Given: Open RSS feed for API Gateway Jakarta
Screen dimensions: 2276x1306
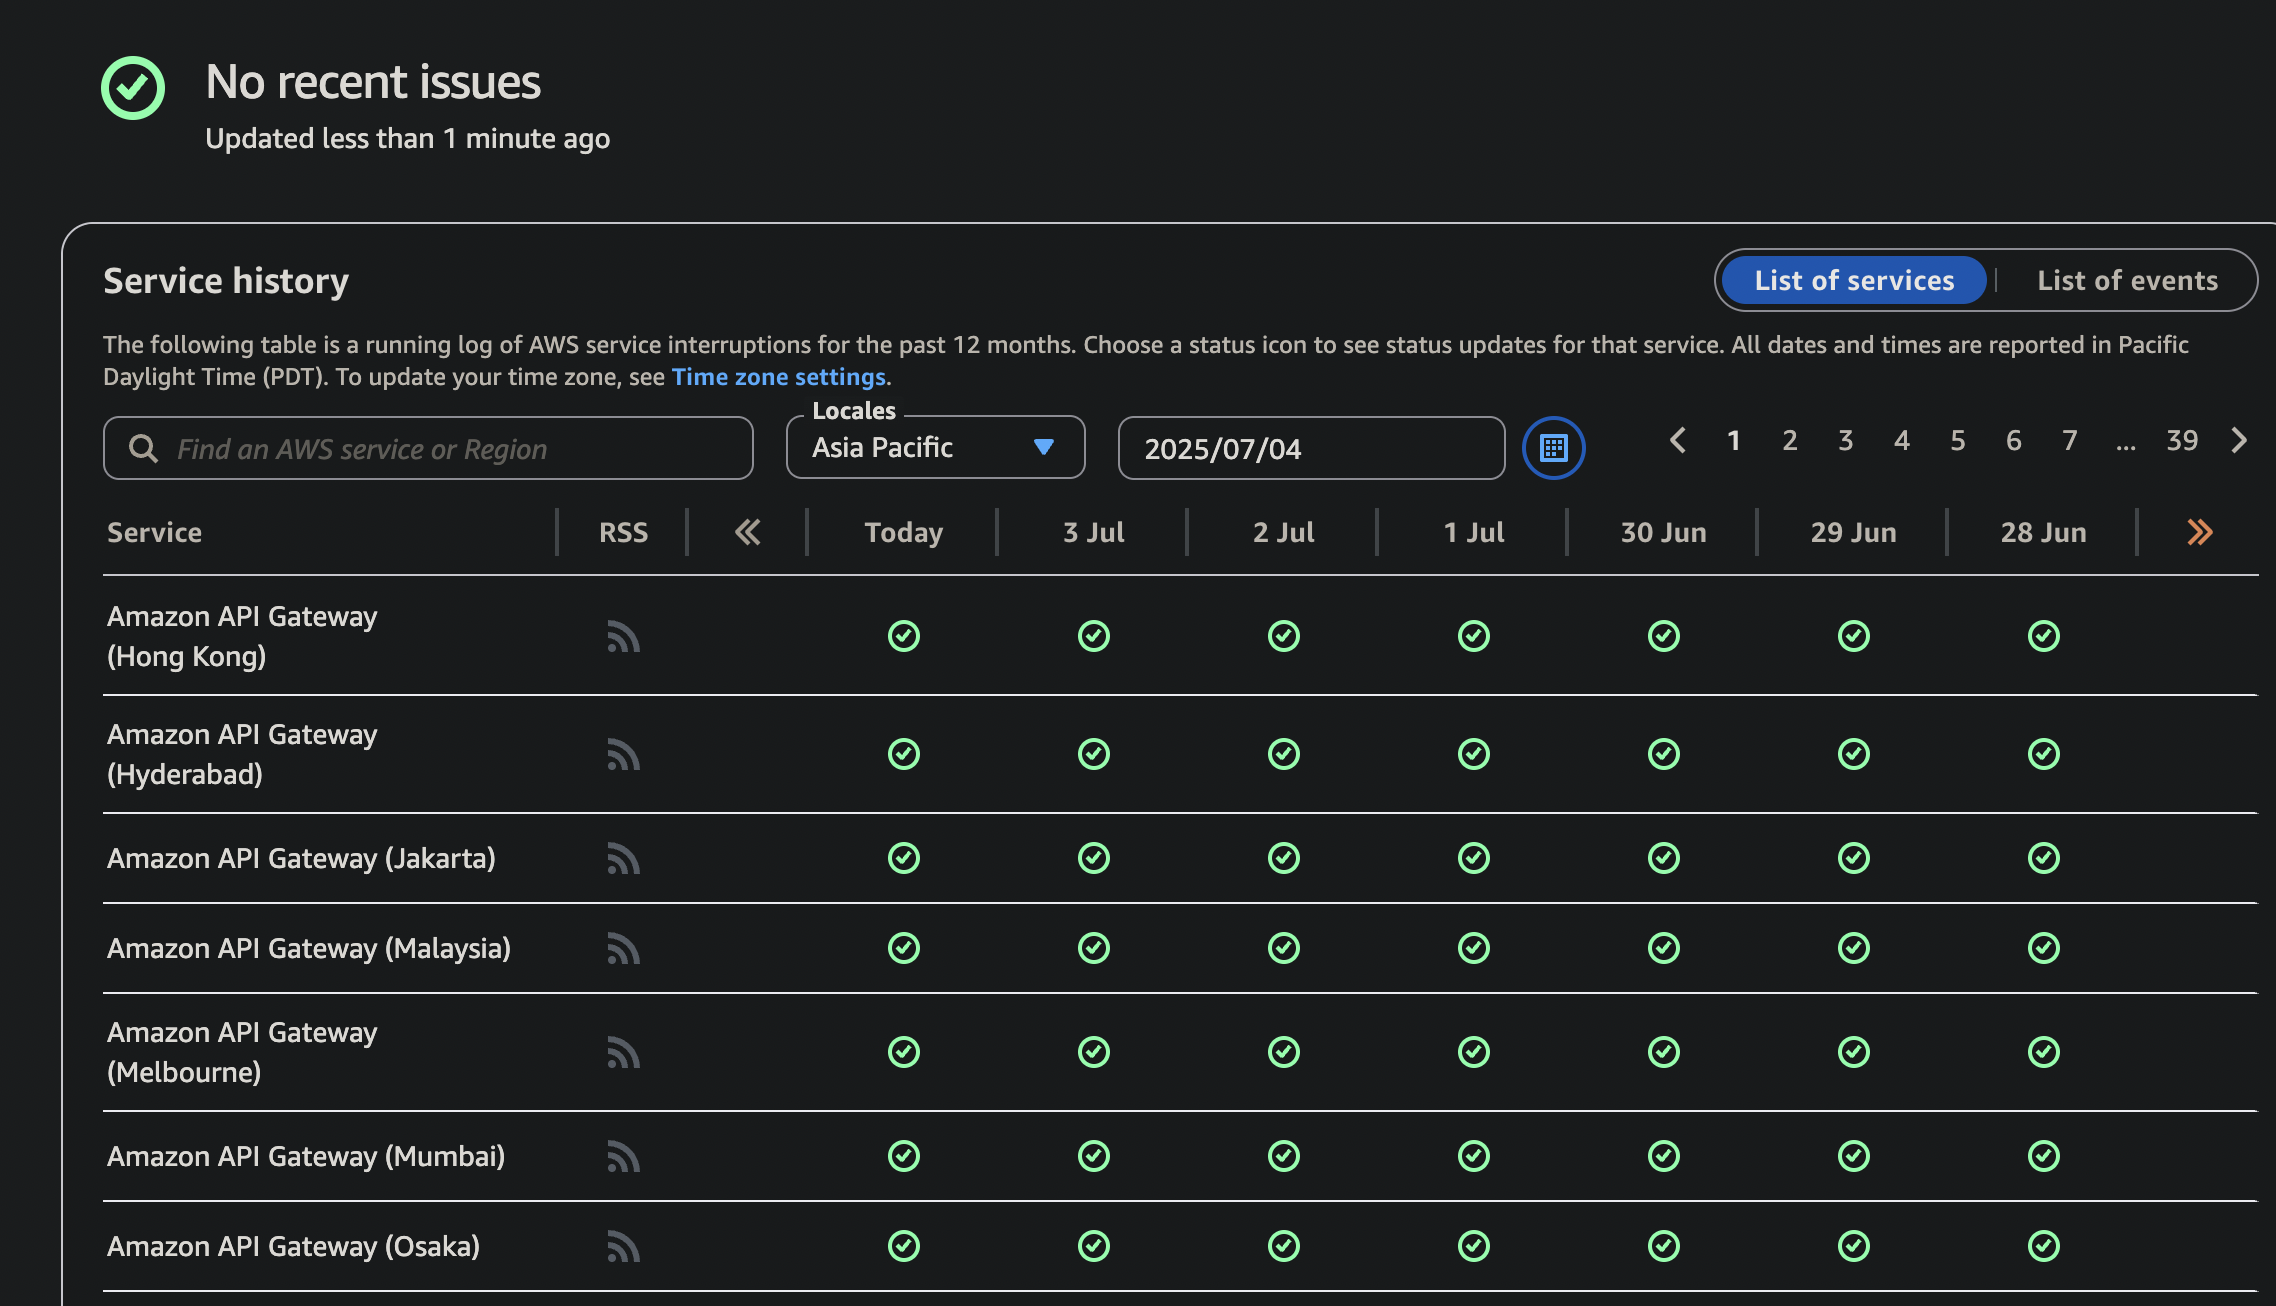Looking at the screenshot, I should coord(623,859).
